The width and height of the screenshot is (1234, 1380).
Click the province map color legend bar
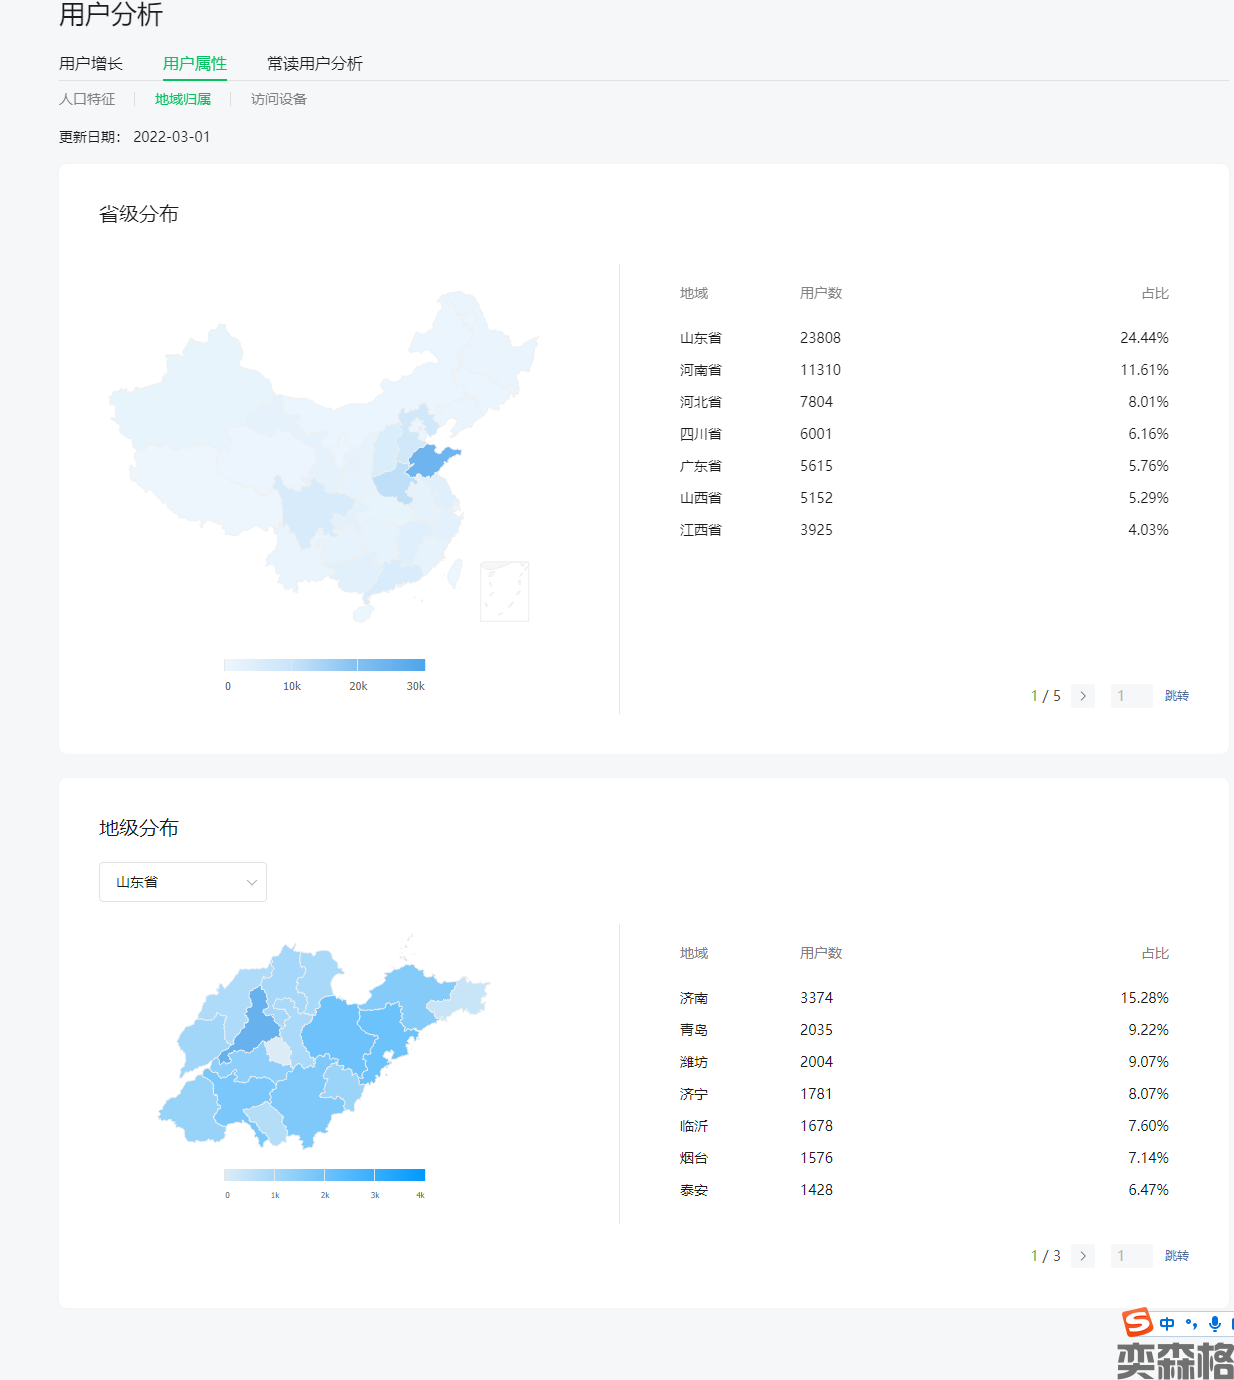click(324, 665)
